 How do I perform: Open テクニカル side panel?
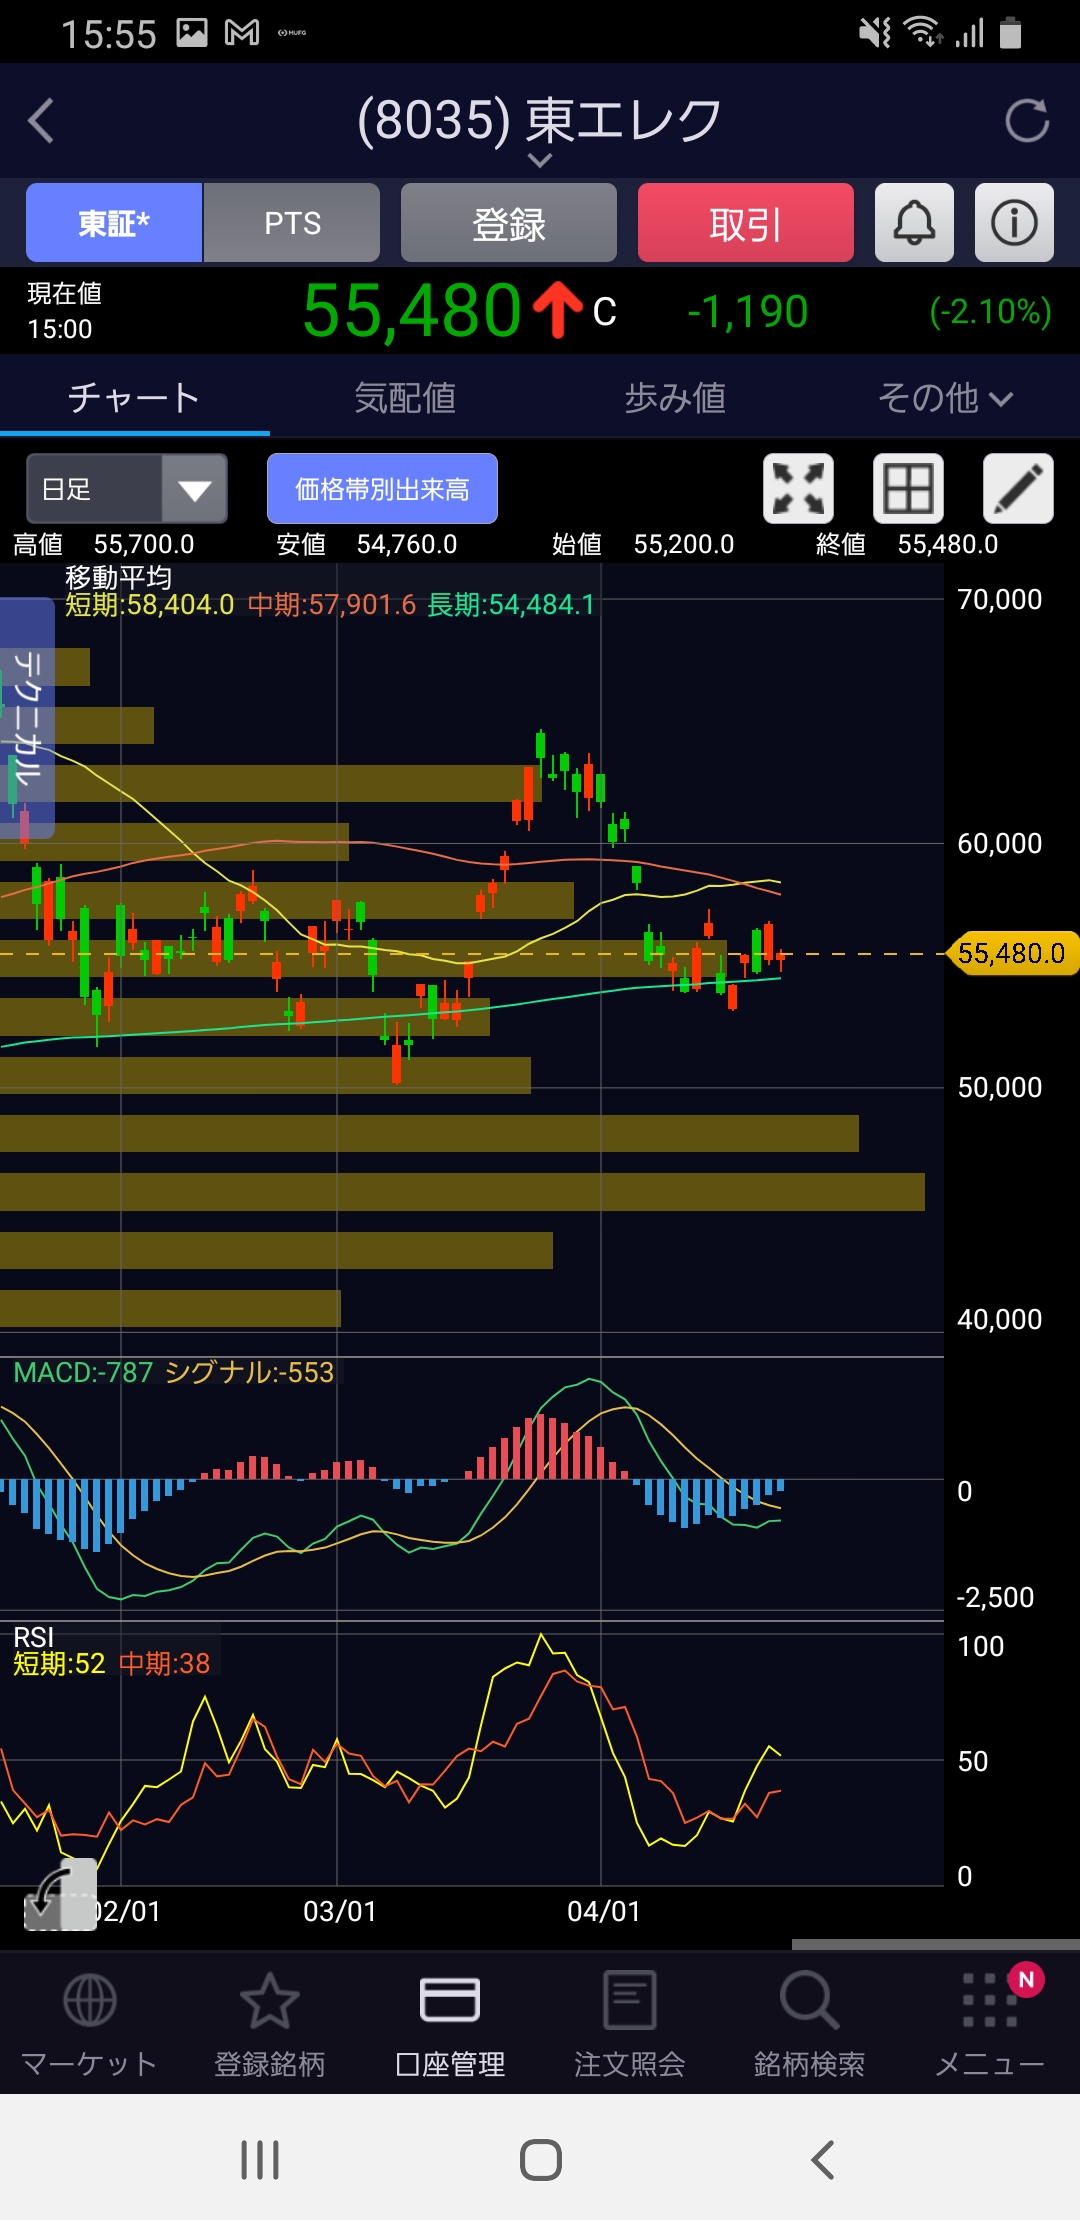pos(27,718)
